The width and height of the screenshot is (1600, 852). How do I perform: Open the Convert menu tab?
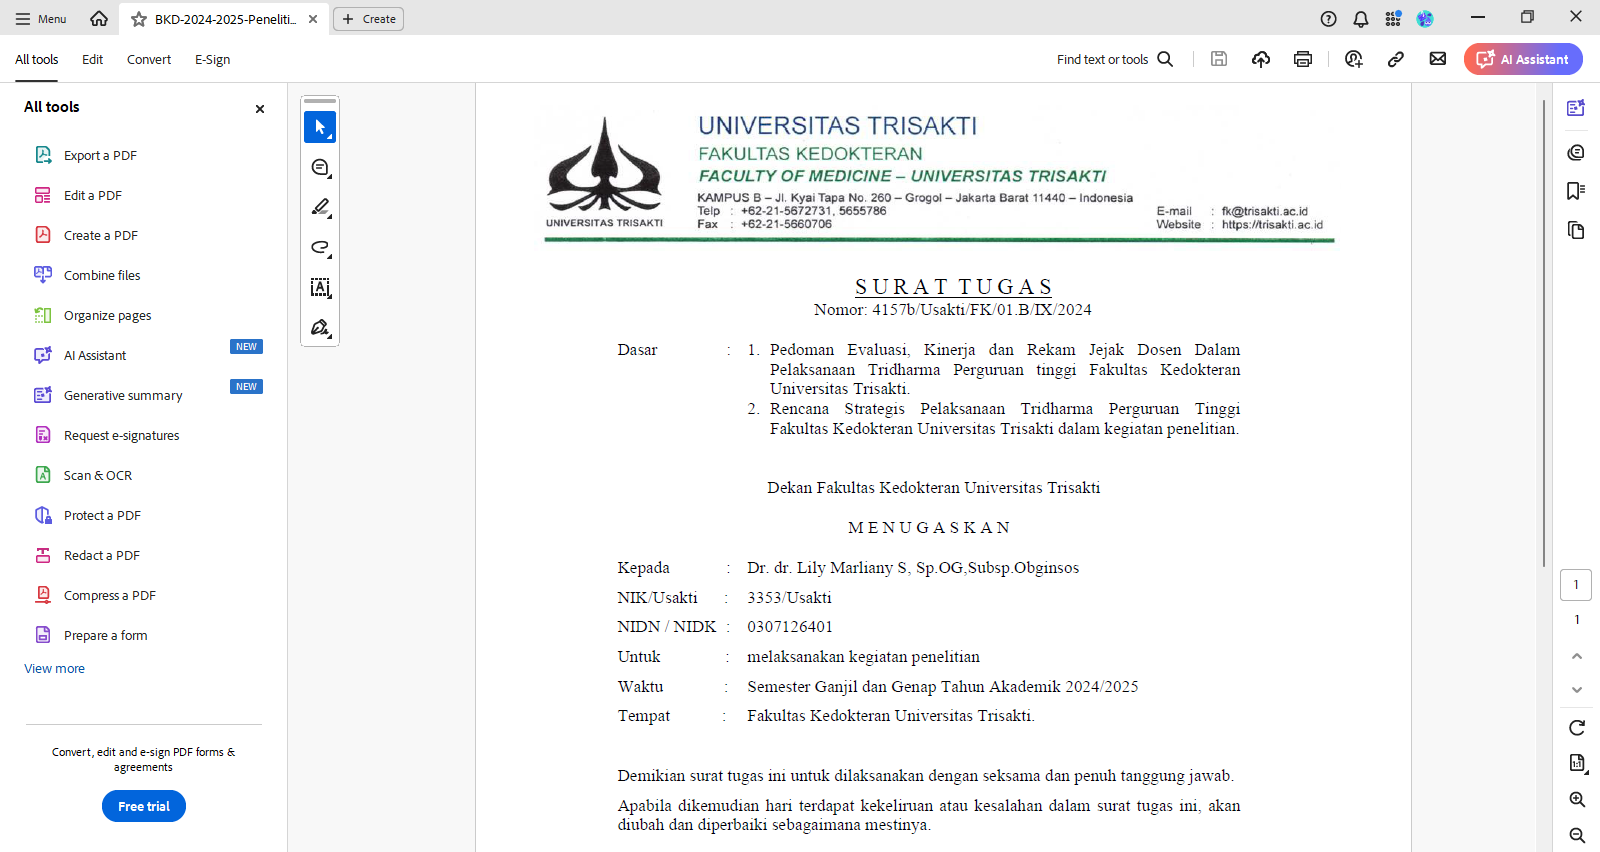tap(149, 60)
